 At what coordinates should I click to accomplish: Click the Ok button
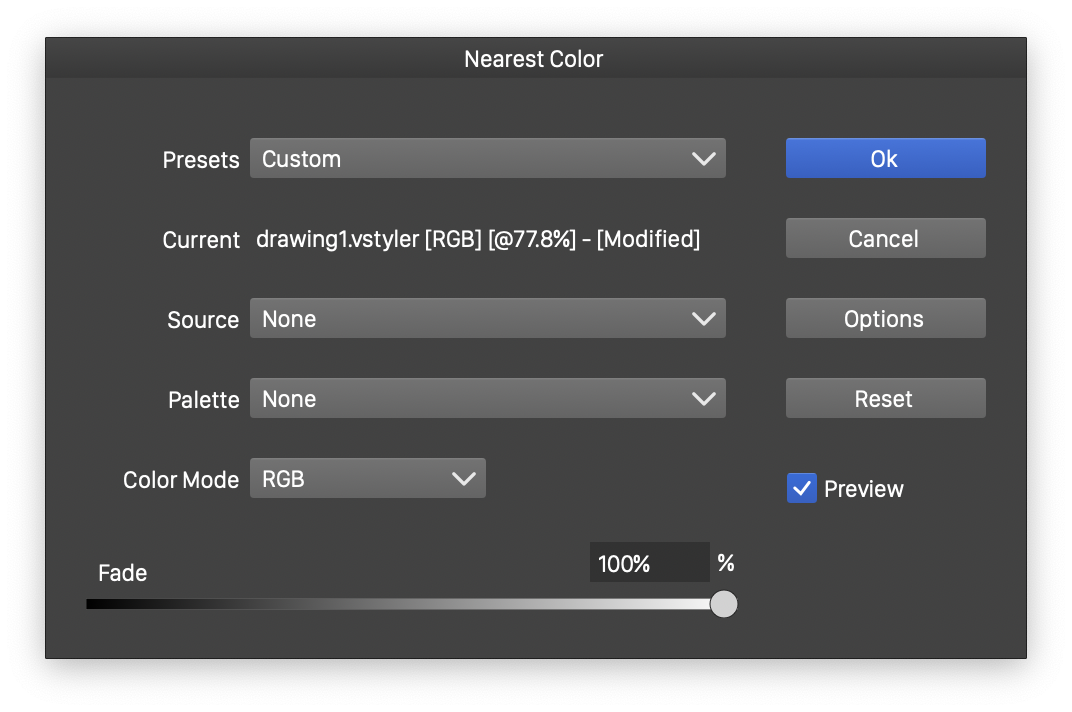tap(885, 158)
